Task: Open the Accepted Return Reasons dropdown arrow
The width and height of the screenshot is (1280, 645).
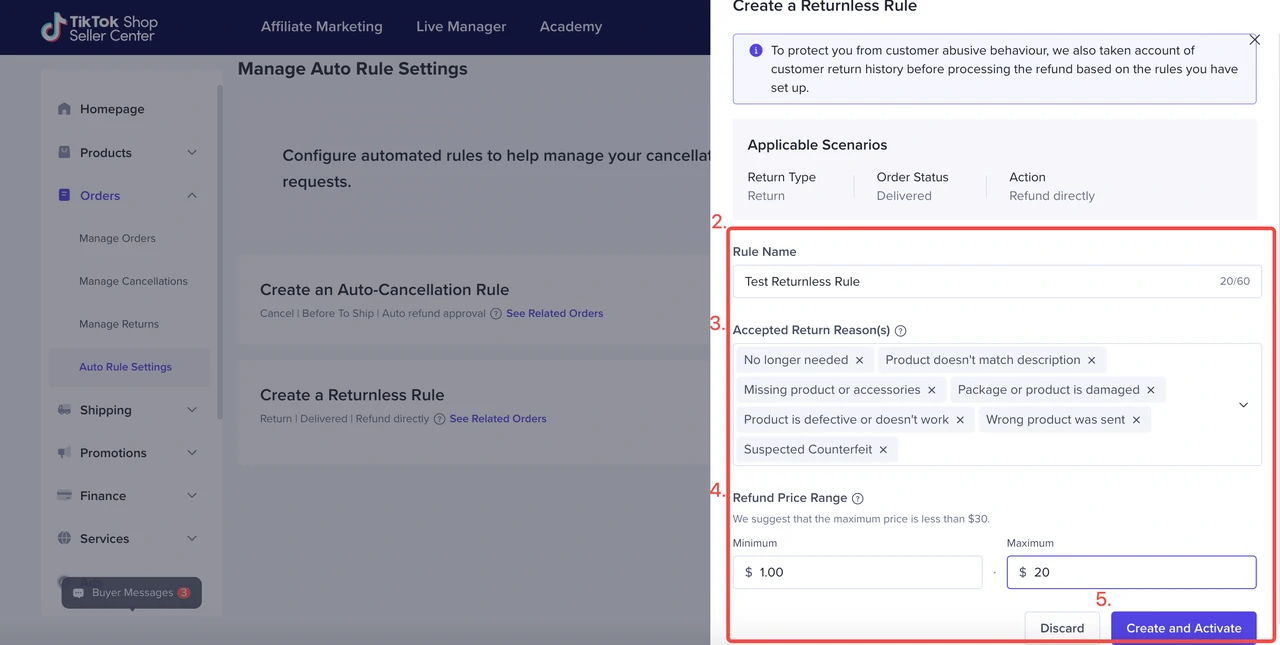Action: 1243,405
